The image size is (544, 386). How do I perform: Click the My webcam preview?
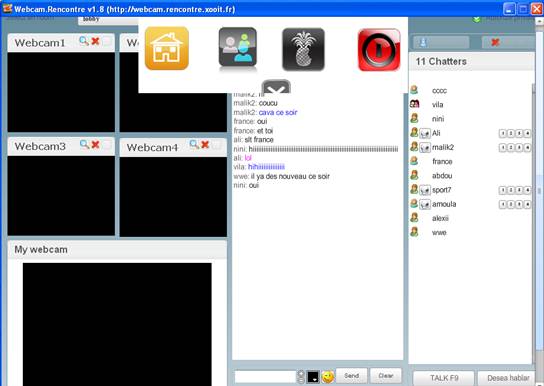[117, 324]
